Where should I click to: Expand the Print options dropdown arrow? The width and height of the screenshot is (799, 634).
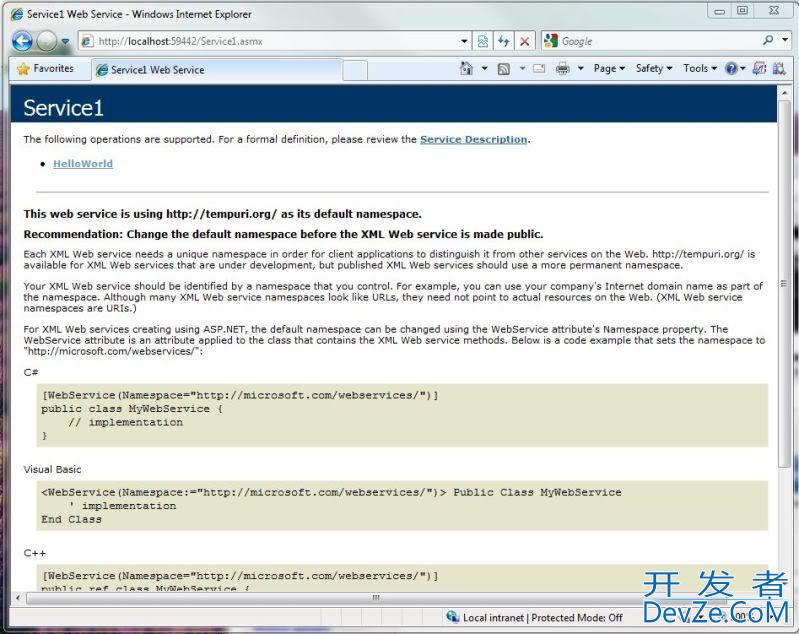(x=580, y=68)
